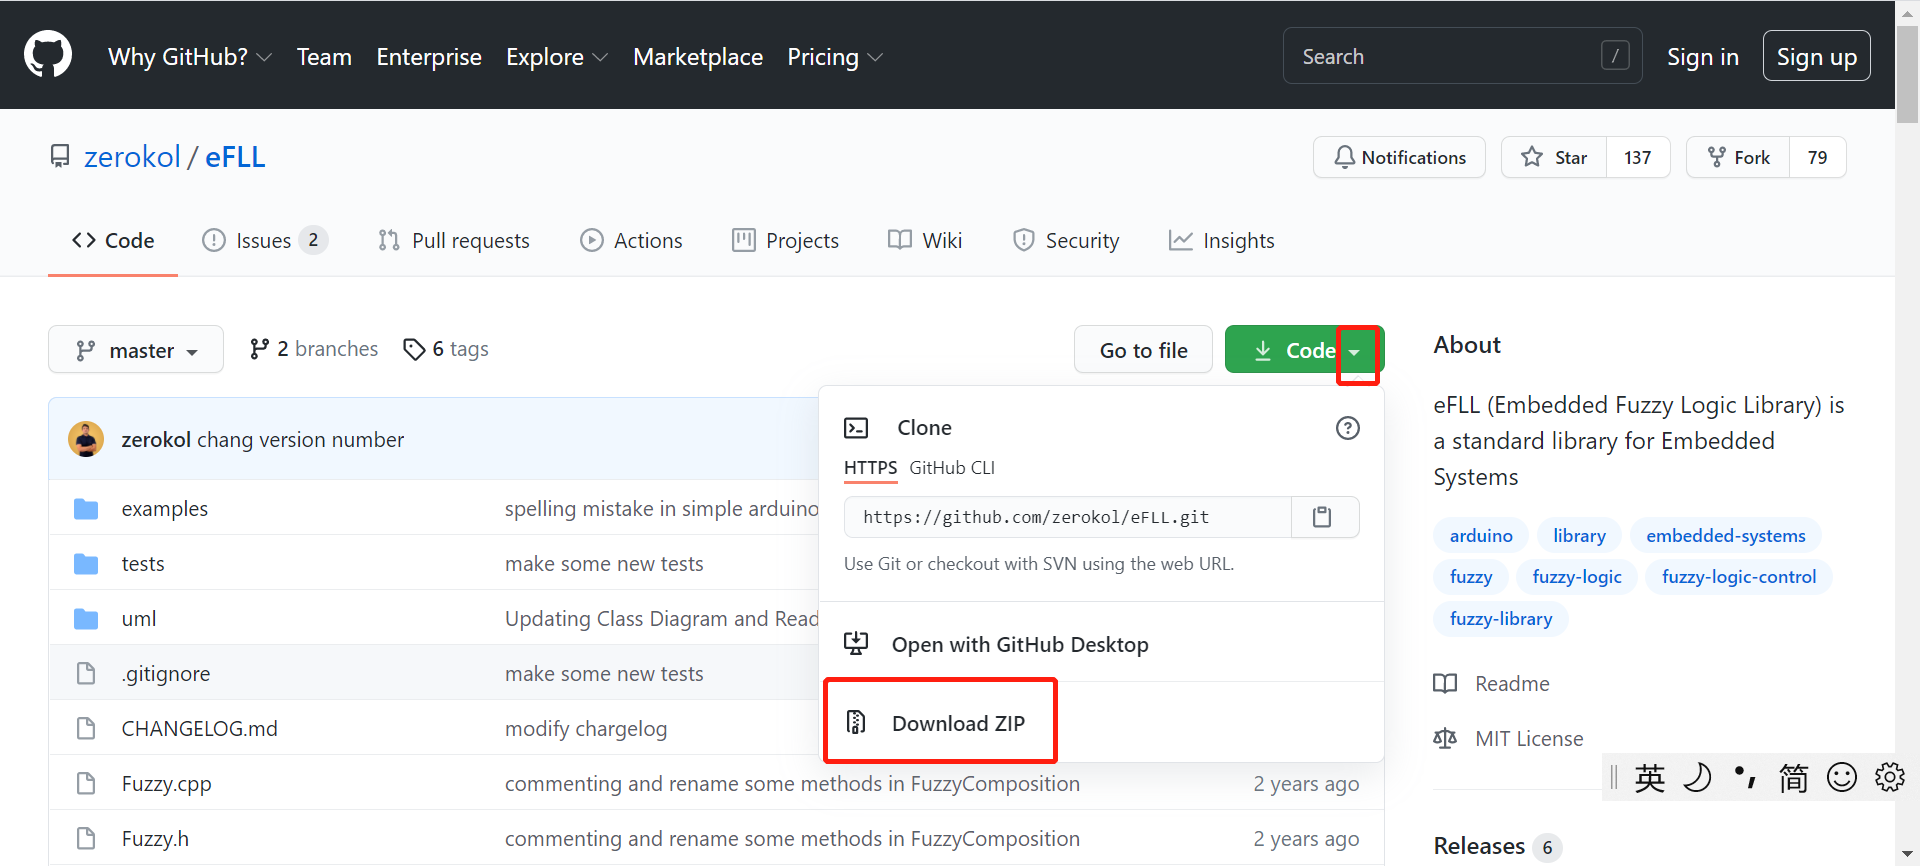Open the .gitignore file
Viewport: 1920px width, 866px height.
tap(166, 674)
